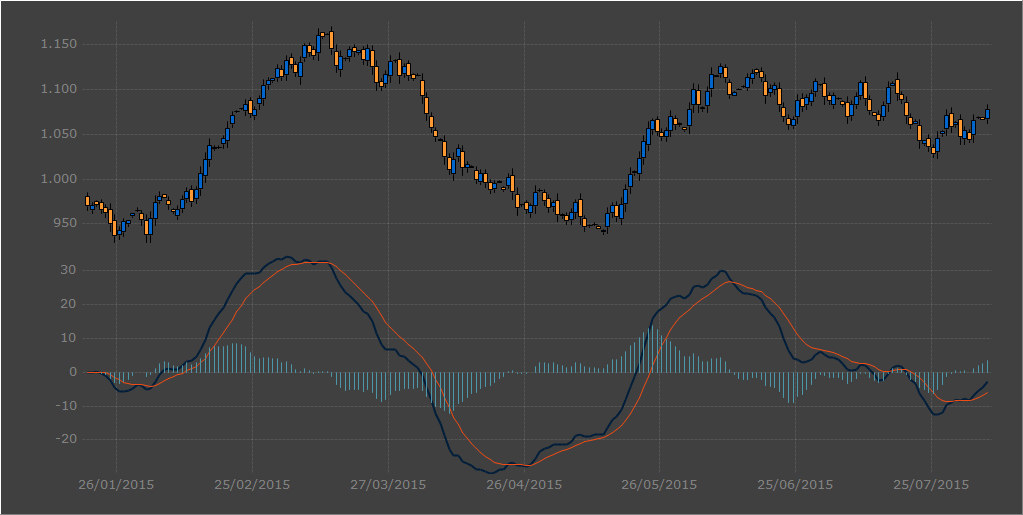Select the 25/06/2015 date label
This screenshot has width=1023, height=515.
[795, 484]
